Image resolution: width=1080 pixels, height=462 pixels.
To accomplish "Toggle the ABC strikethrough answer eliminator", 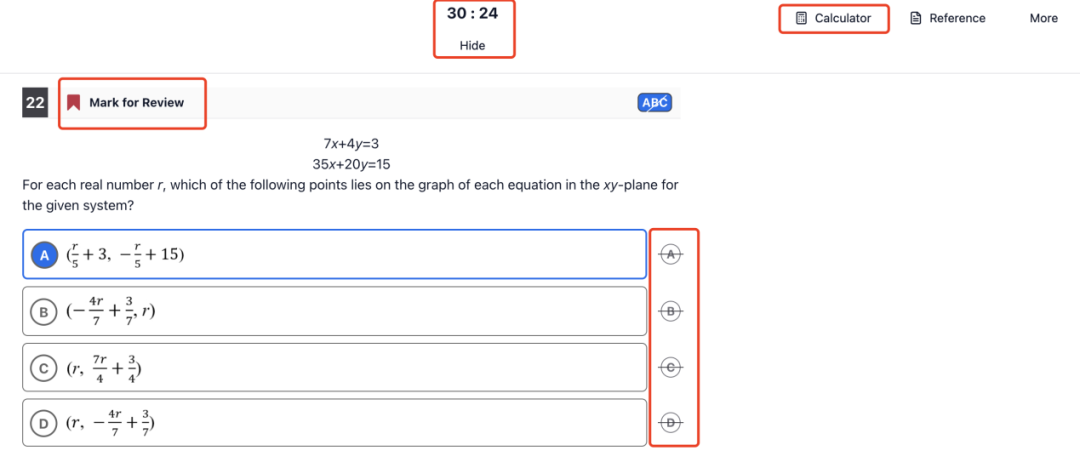I will point(655,103).
